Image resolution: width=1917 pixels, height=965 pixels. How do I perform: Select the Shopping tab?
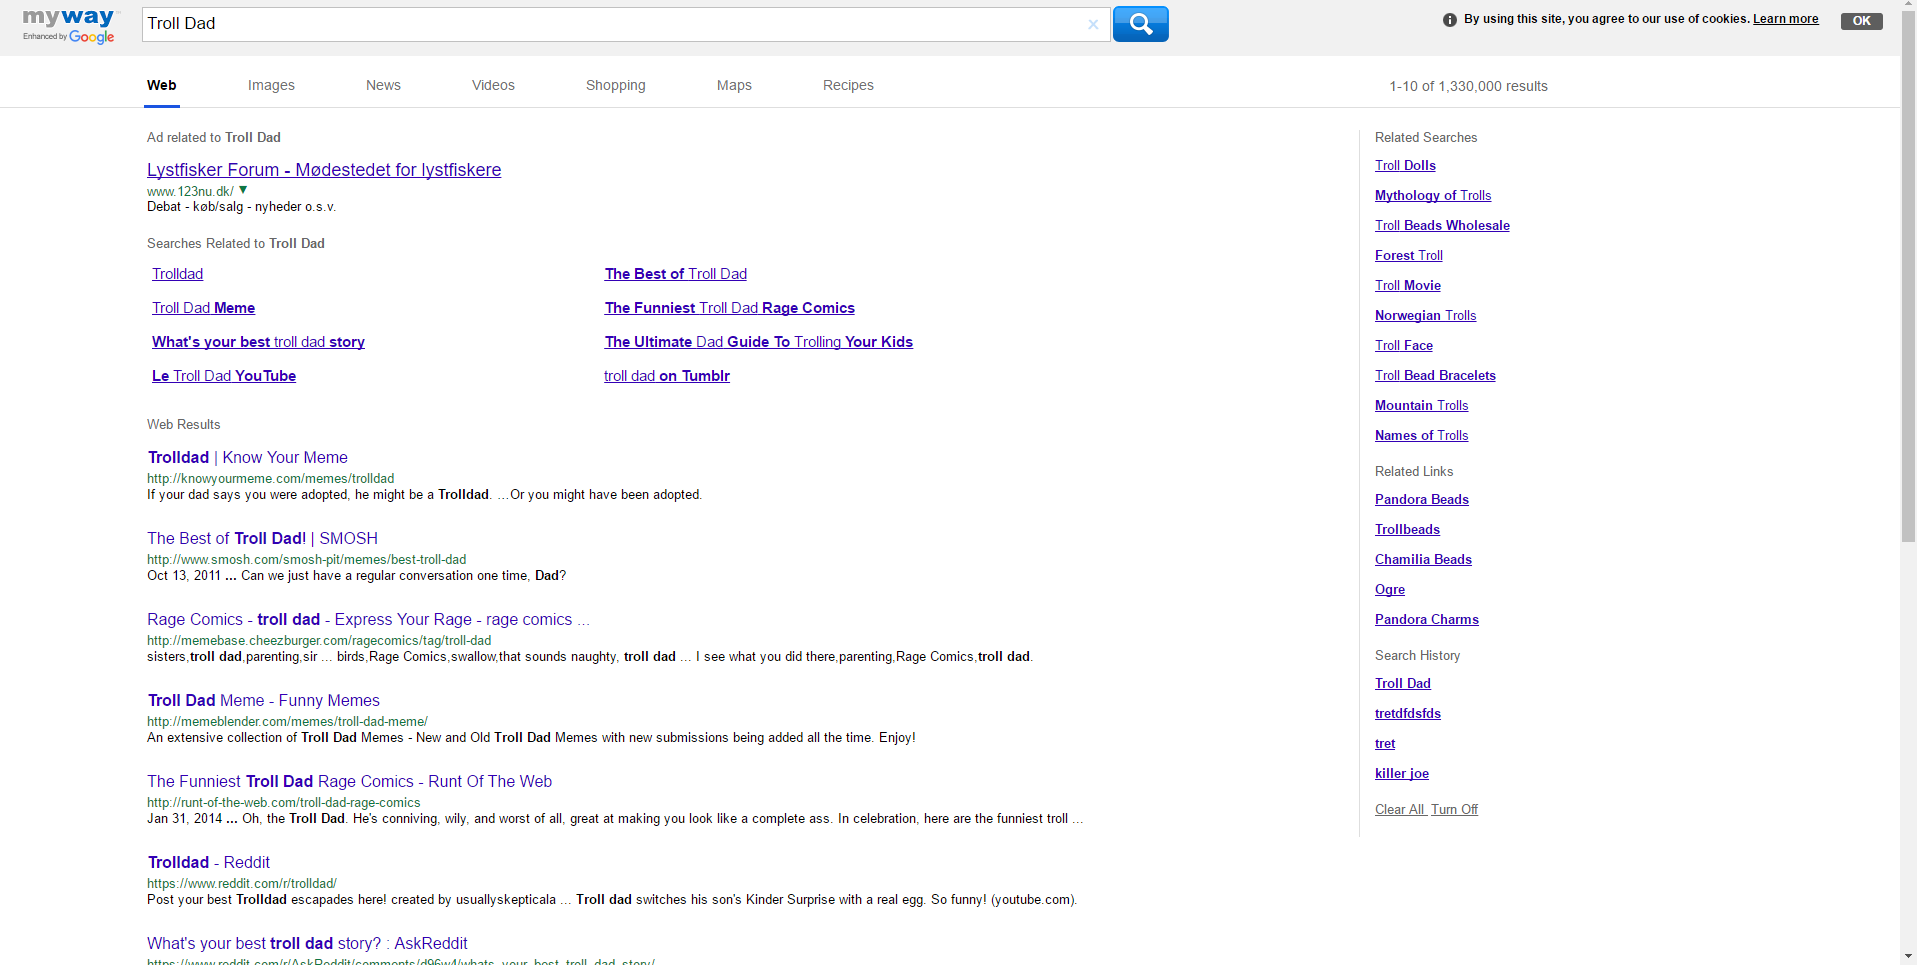[x=615, y=85]
